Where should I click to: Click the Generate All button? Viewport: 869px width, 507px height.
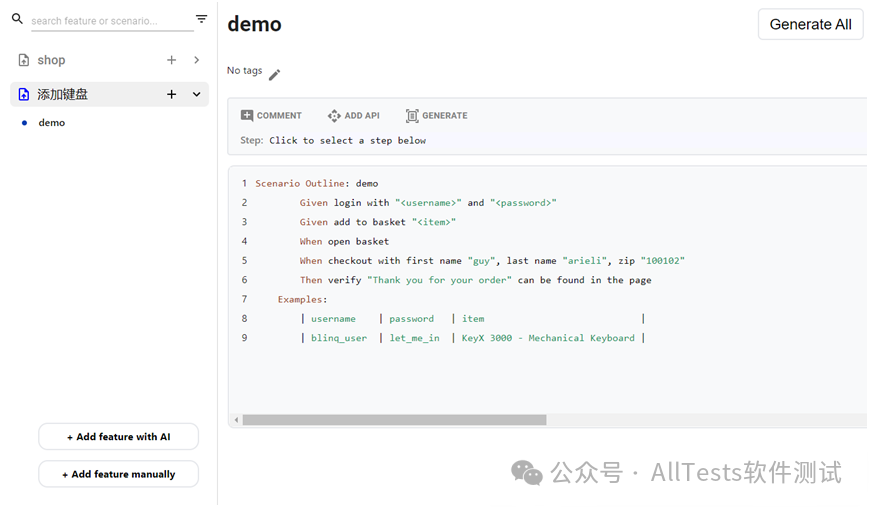[x=810, y=24]
